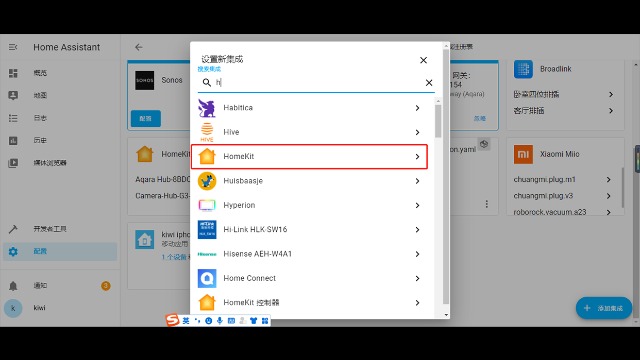Image resolution: width=640 pixels, height=360 pixels.
Task: Open the Map icon in sidebar
Action: pyautogui.click(x=13, y=96)
